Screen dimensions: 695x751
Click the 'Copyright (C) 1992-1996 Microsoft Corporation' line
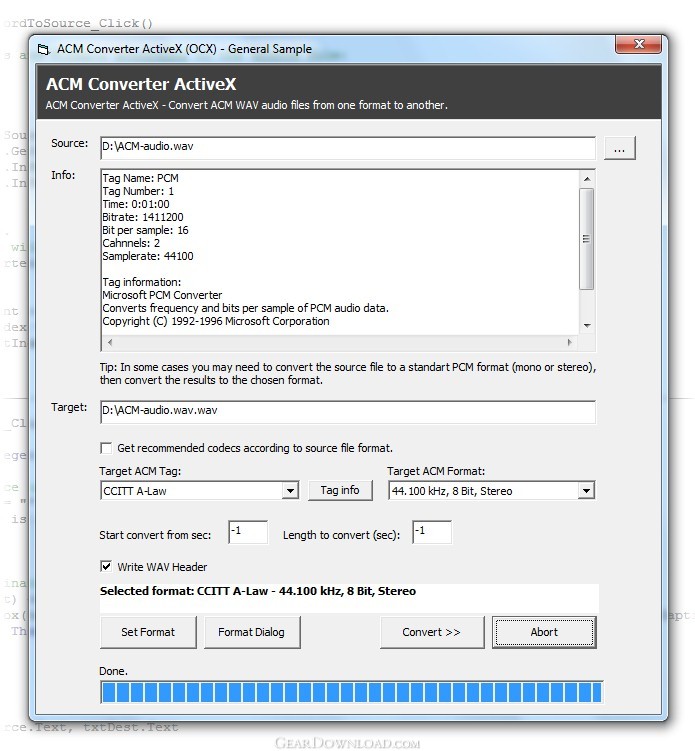pos(216,321)
